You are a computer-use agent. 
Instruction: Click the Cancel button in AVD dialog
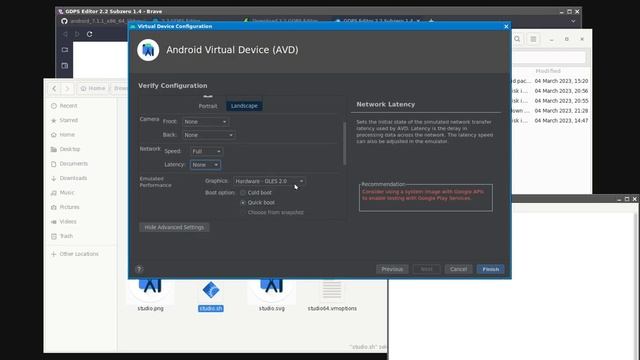(x=458, y=269)
